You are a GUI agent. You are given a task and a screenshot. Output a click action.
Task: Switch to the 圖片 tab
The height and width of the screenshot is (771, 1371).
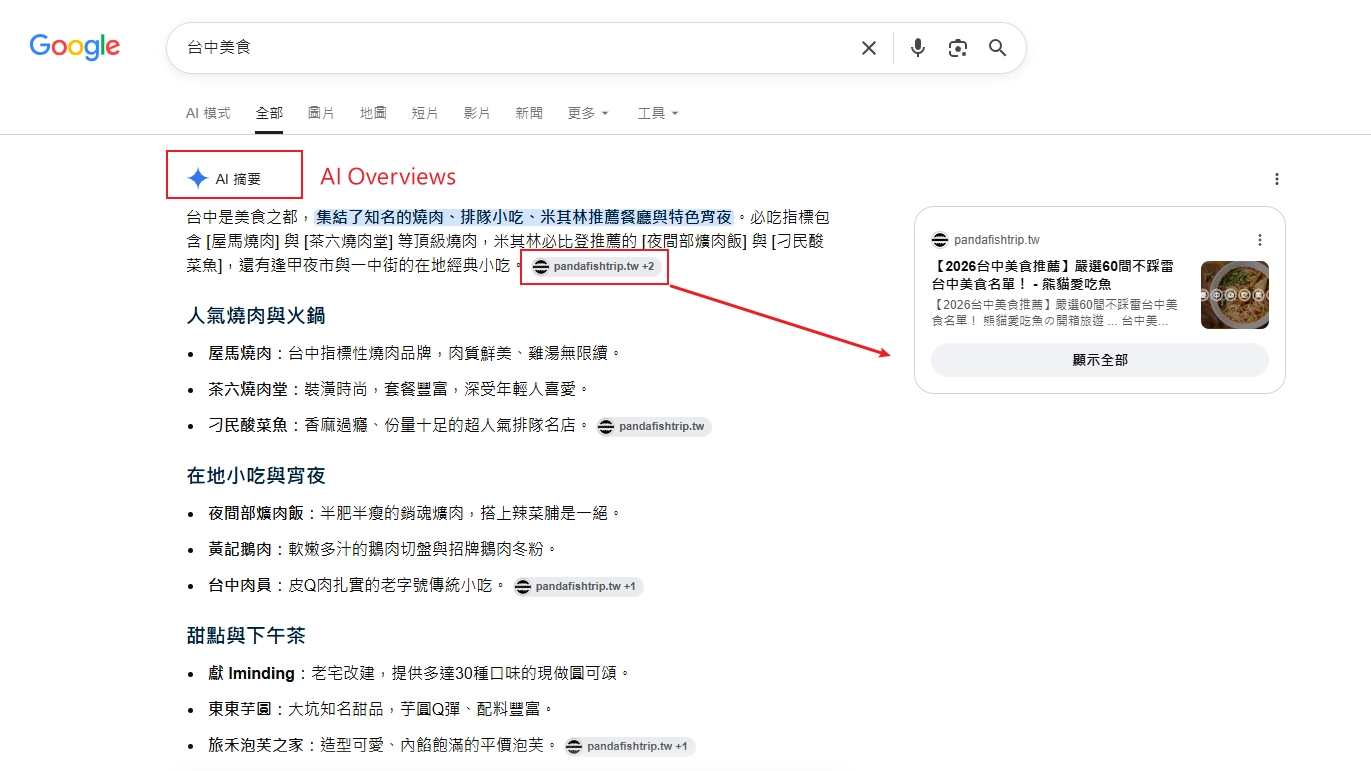pos(321,113)
